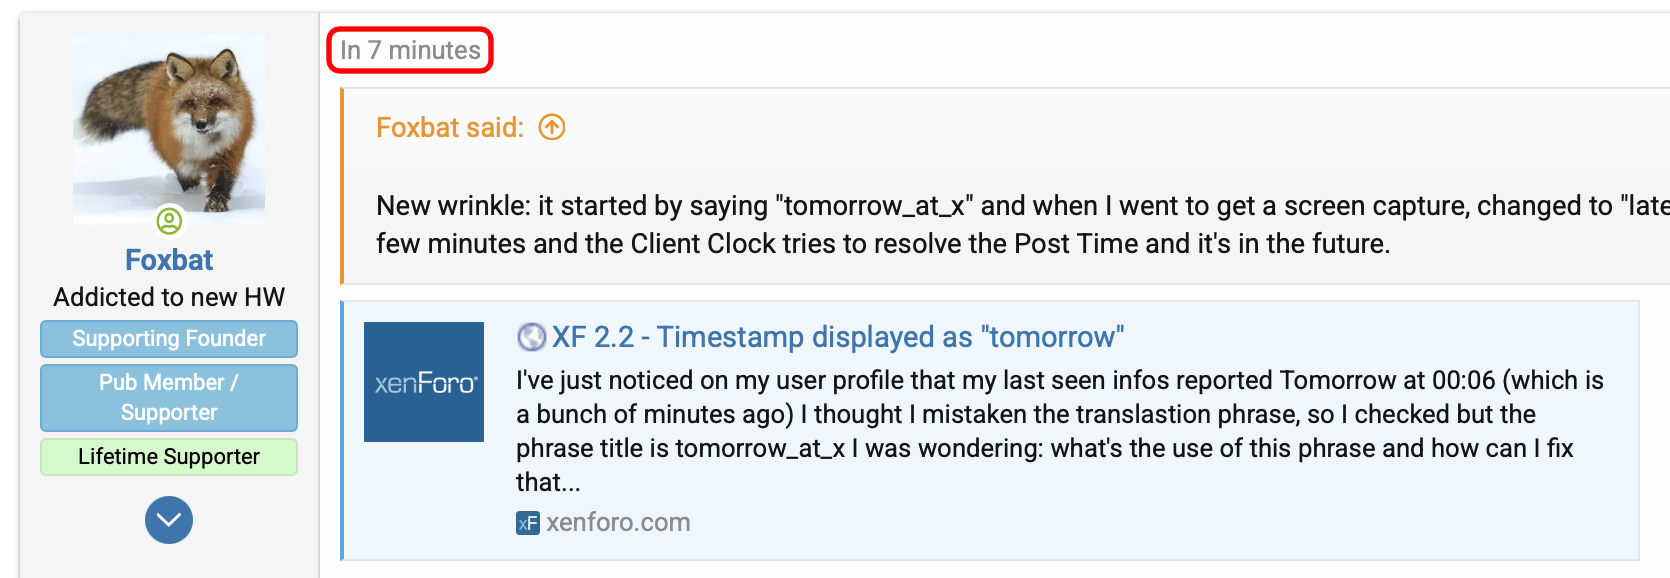
Task: Click the 'phrase title is tomorrow_at_x' snippet line
Action: click(1045, 448)
